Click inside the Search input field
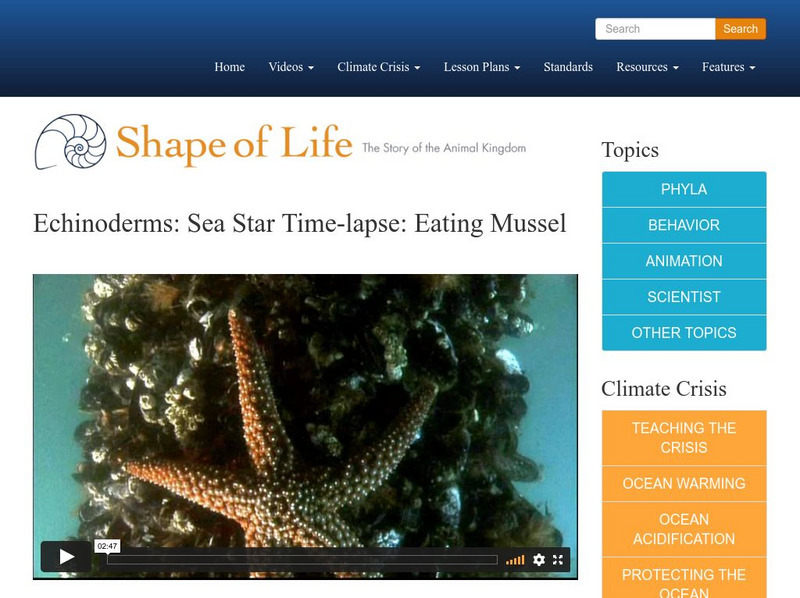 coord(655,29)
